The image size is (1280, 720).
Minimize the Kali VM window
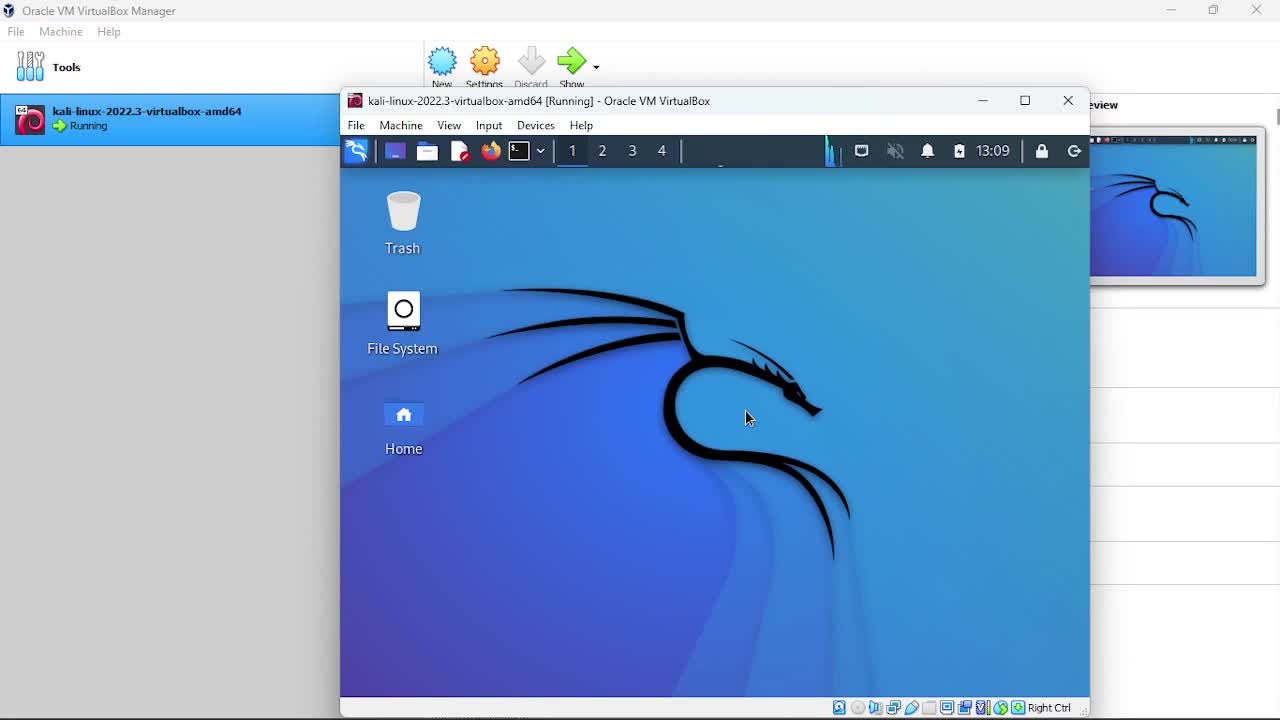coord(983,101)
